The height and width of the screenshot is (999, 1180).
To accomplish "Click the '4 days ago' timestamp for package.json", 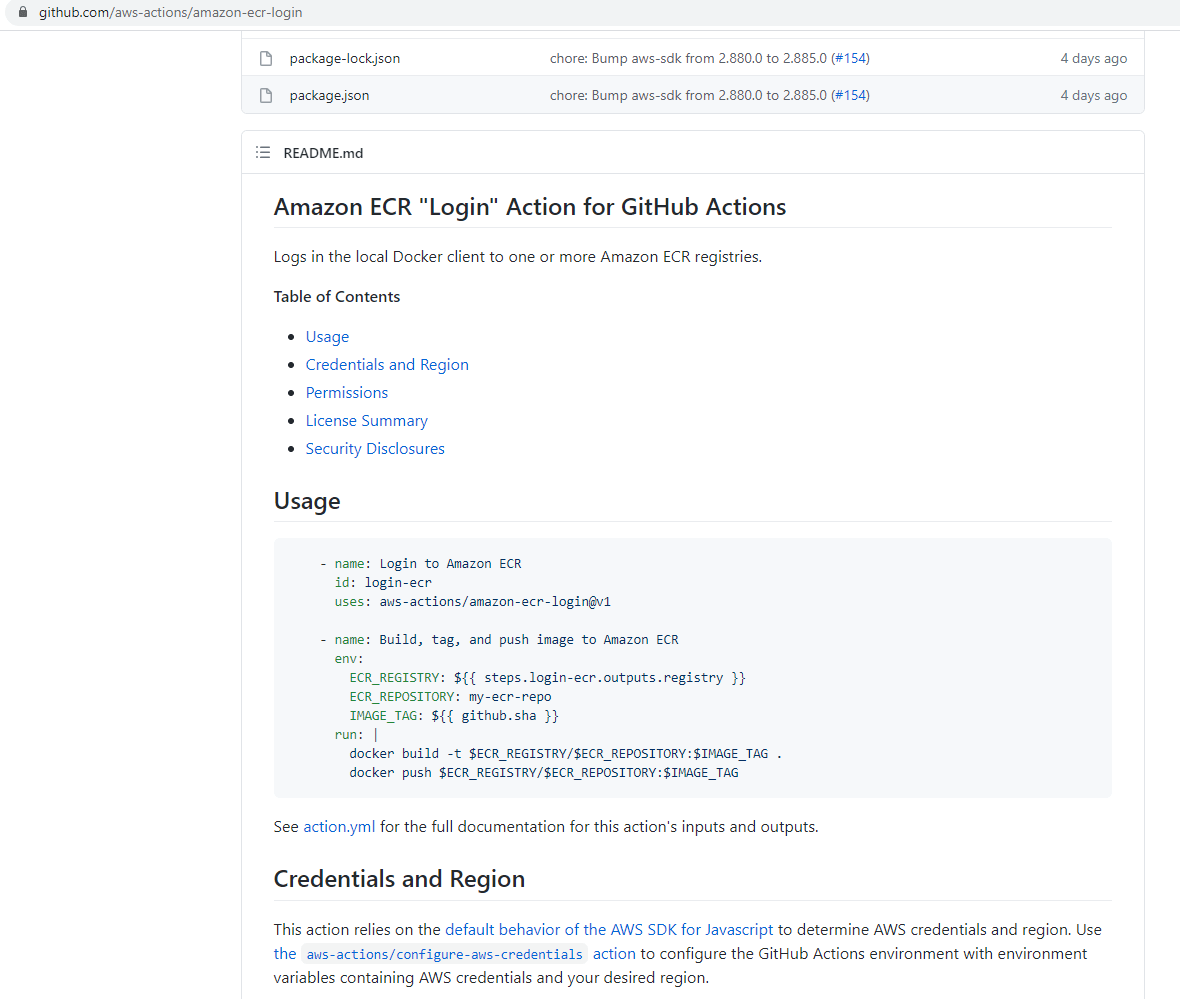I will click(1093, 94).
